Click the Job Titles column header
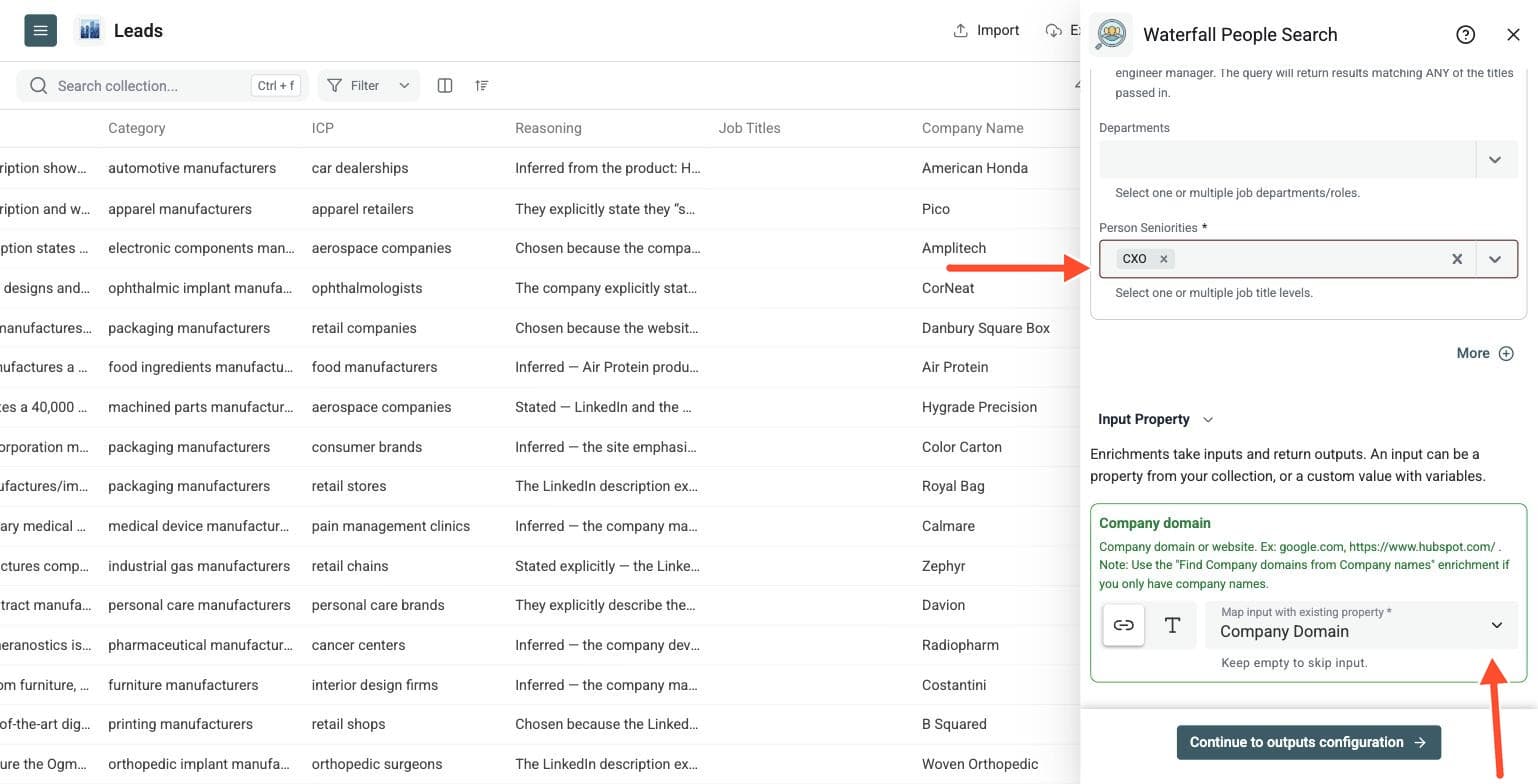Screen dimensions: 1538x784 (749, 128)
